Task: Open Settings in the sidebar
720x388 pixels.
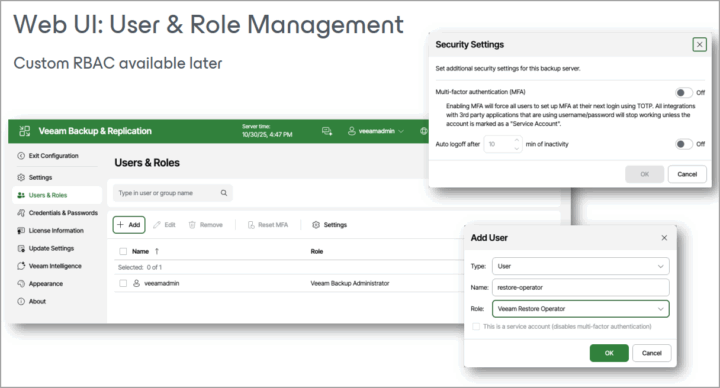Action: click(35, 177)
